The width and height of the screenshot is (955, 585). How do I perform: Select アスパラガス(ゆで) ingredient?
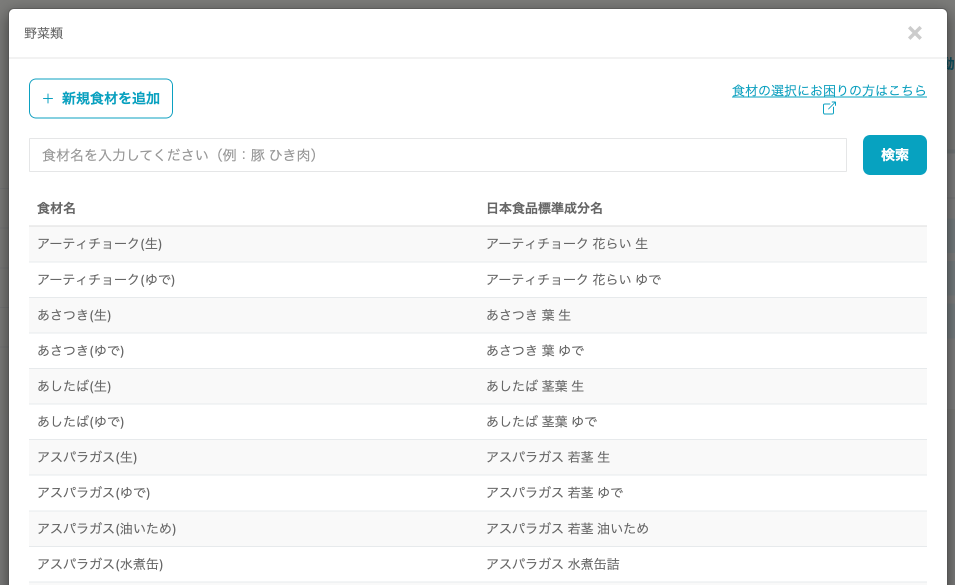94,493
